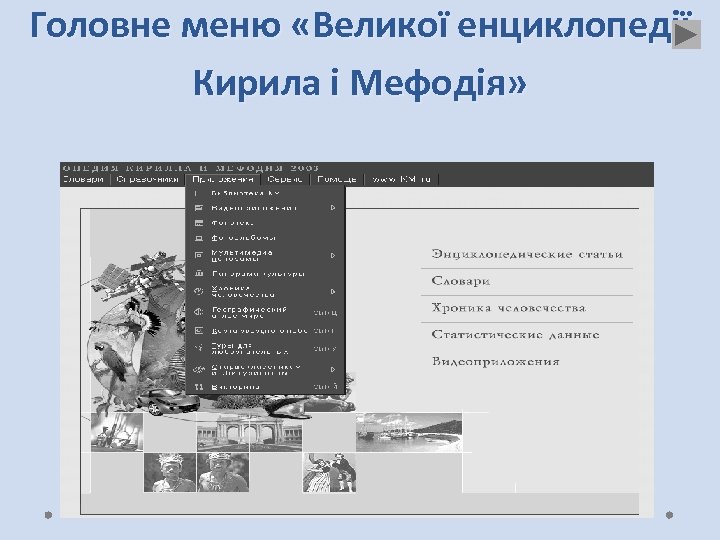Viewport: 720px width, 540px height.
Task: Click the Фототека icon in the dropdown menu
Action: (x=199, y=223)
